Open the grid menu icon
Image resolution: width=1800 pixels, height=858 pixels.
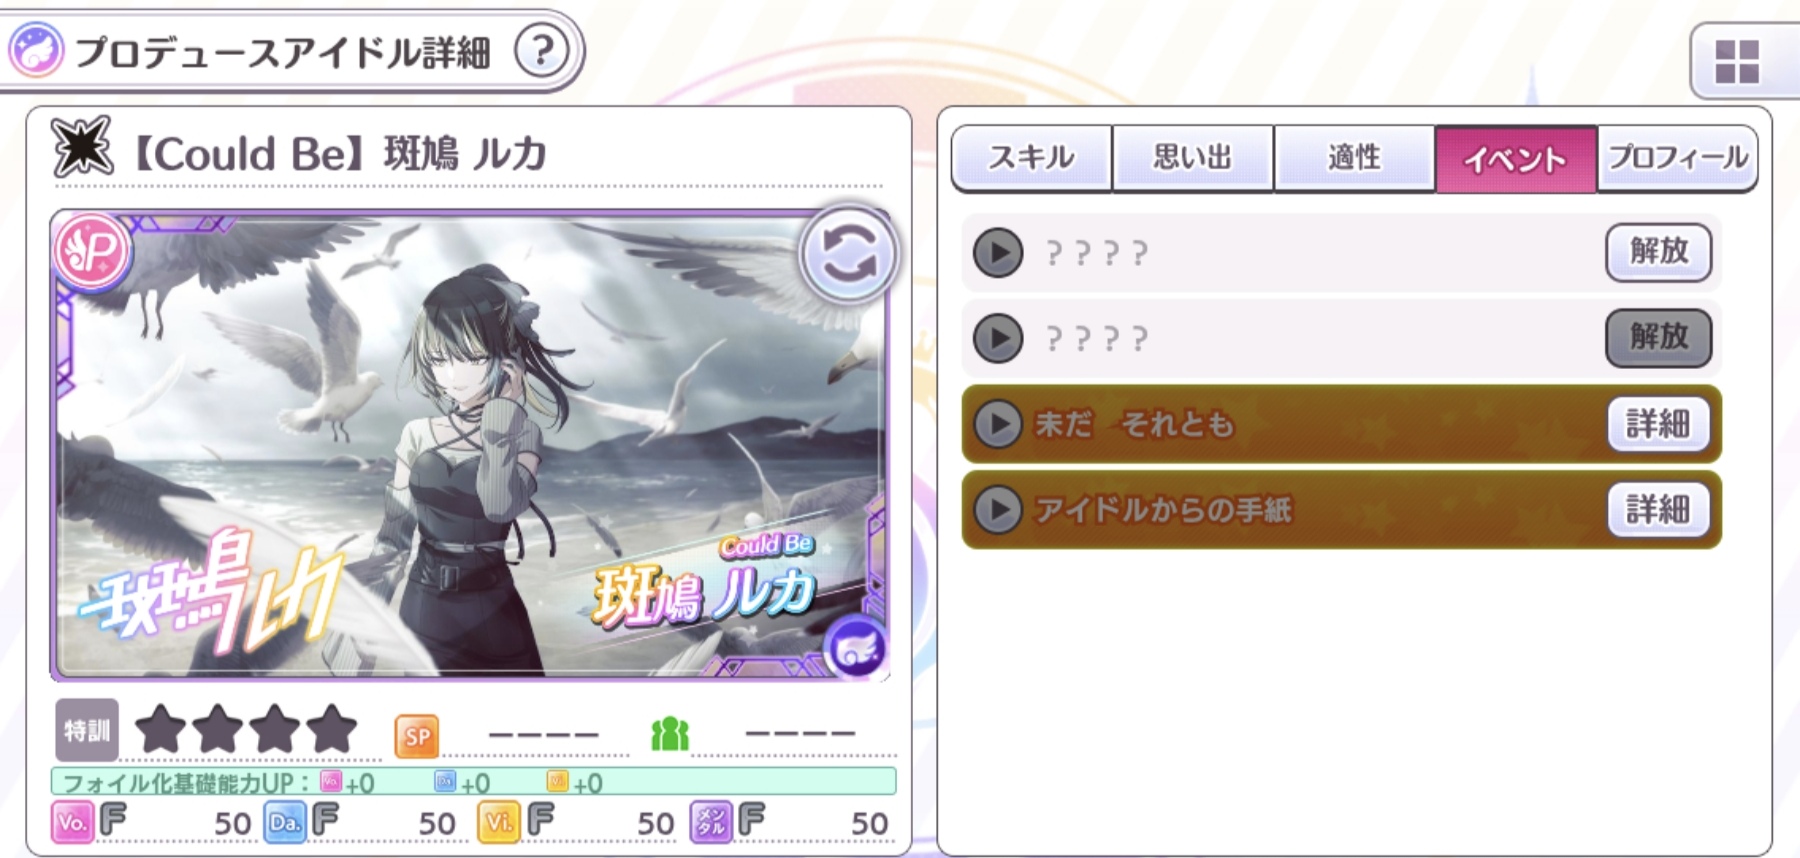click(x=1737, y=62)
